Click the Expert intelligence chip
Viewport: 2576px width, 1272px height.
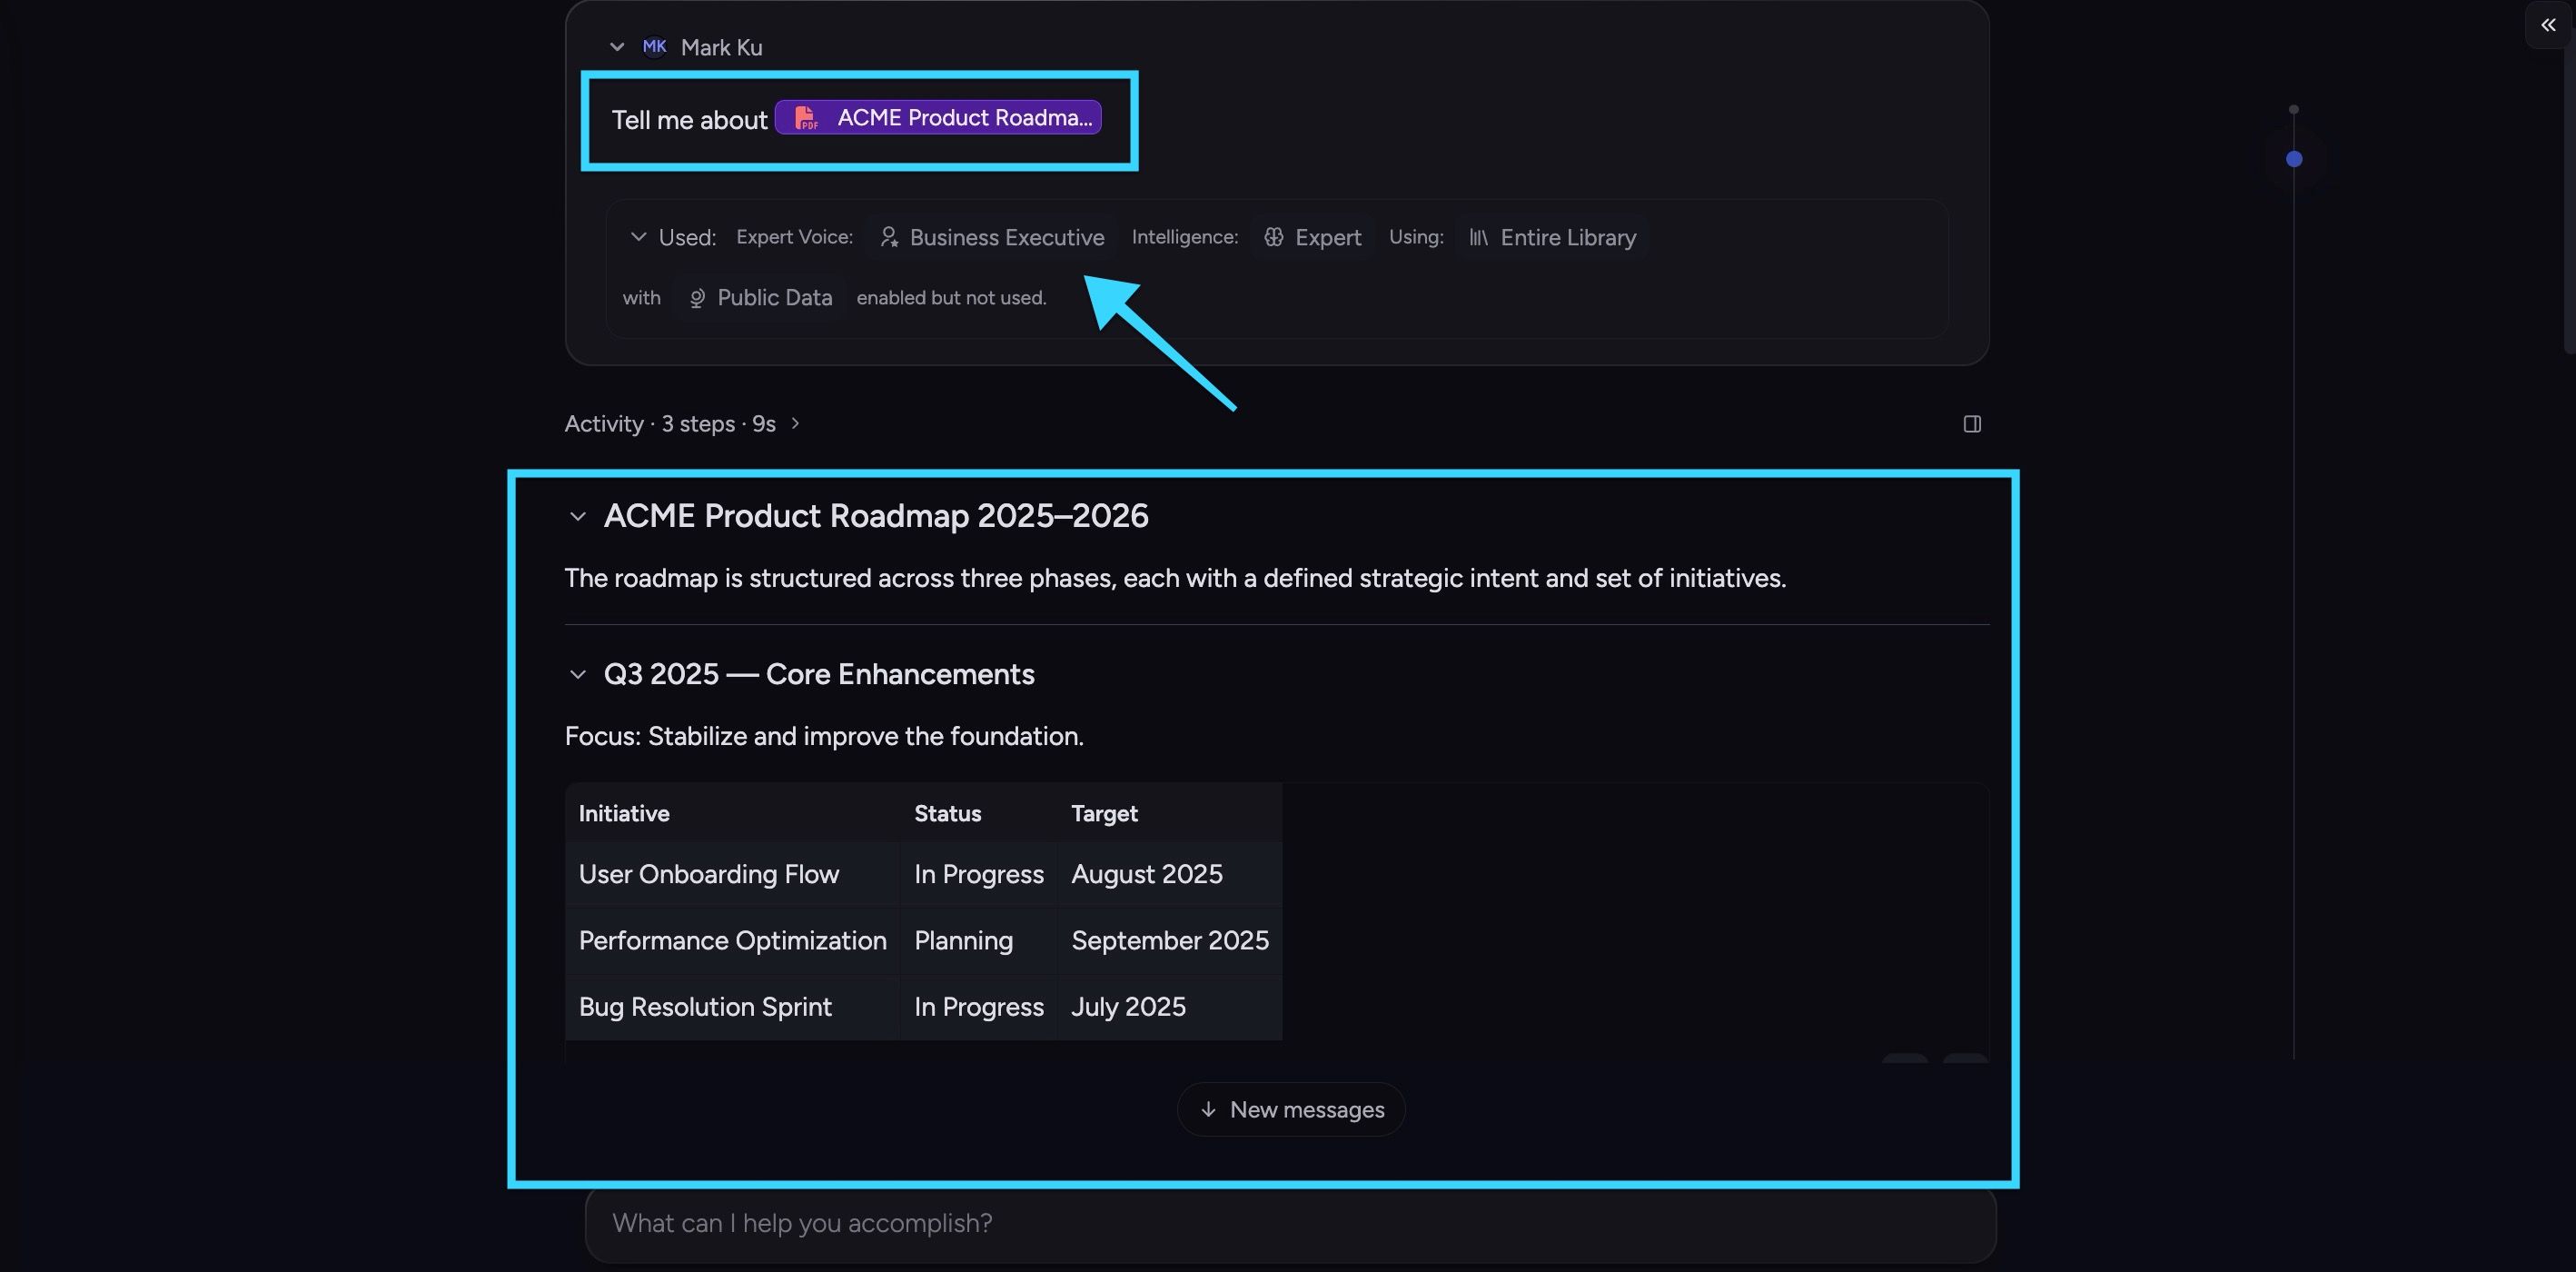click(x=1313, y=237)
